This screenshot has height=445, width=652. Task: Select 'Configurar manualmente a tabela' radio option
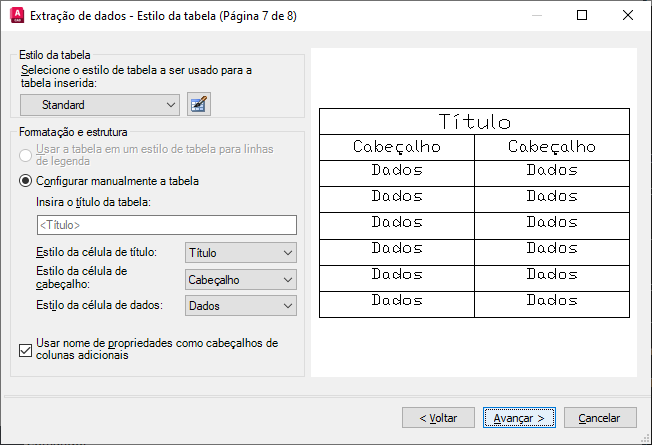pyautogui.click(x=26, y=181)
